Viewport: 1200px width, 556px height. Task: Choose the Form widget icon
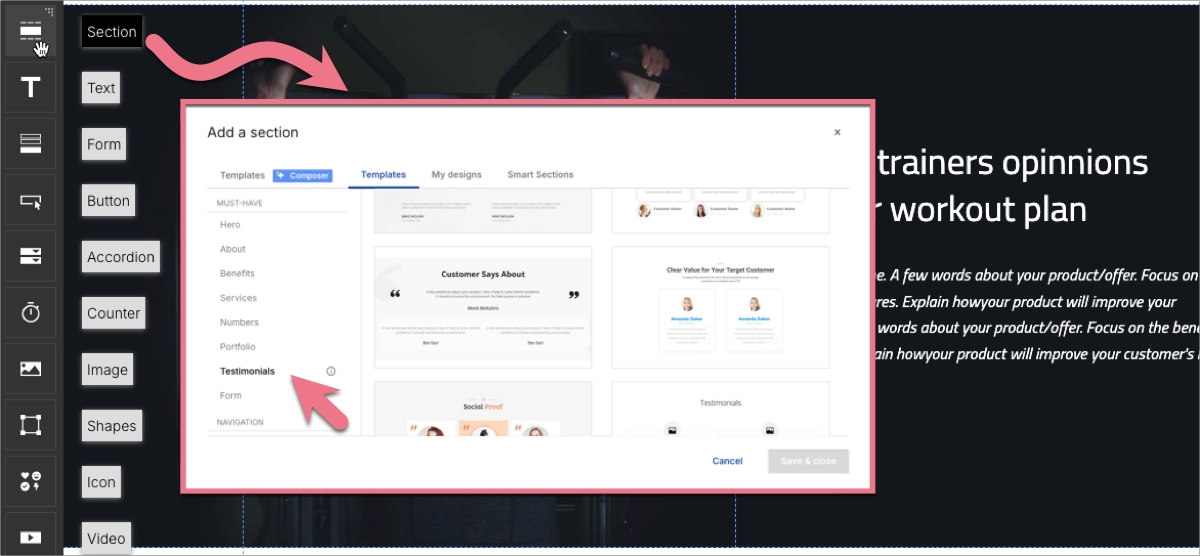(x=30, y=144)
